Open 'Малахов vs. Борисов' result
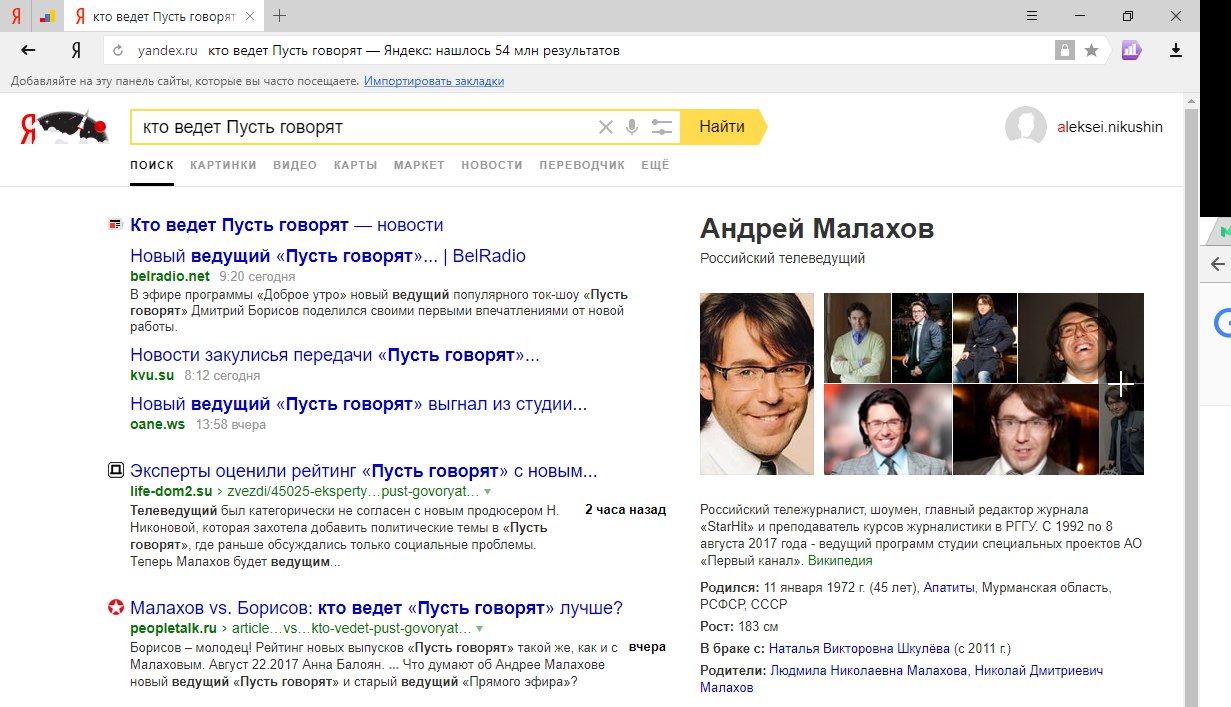The height and width of the screenshot is (707, 1231). pos(377,608)
